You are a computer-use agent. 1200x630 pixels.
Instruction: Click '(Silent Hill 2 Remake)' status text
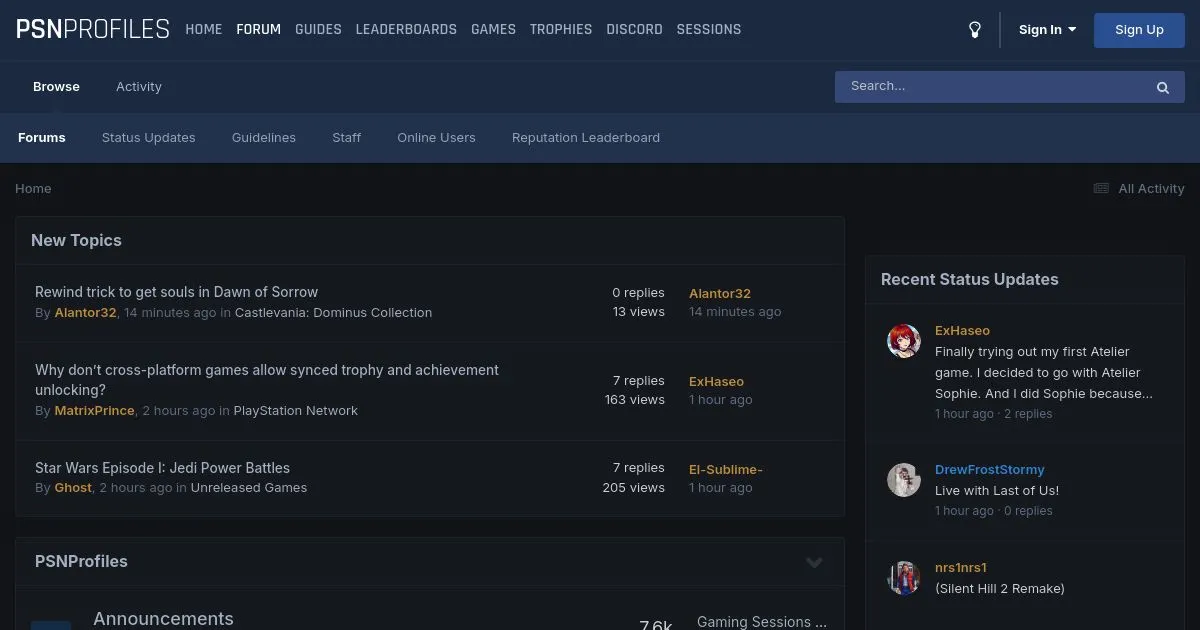click(1000, 588)
